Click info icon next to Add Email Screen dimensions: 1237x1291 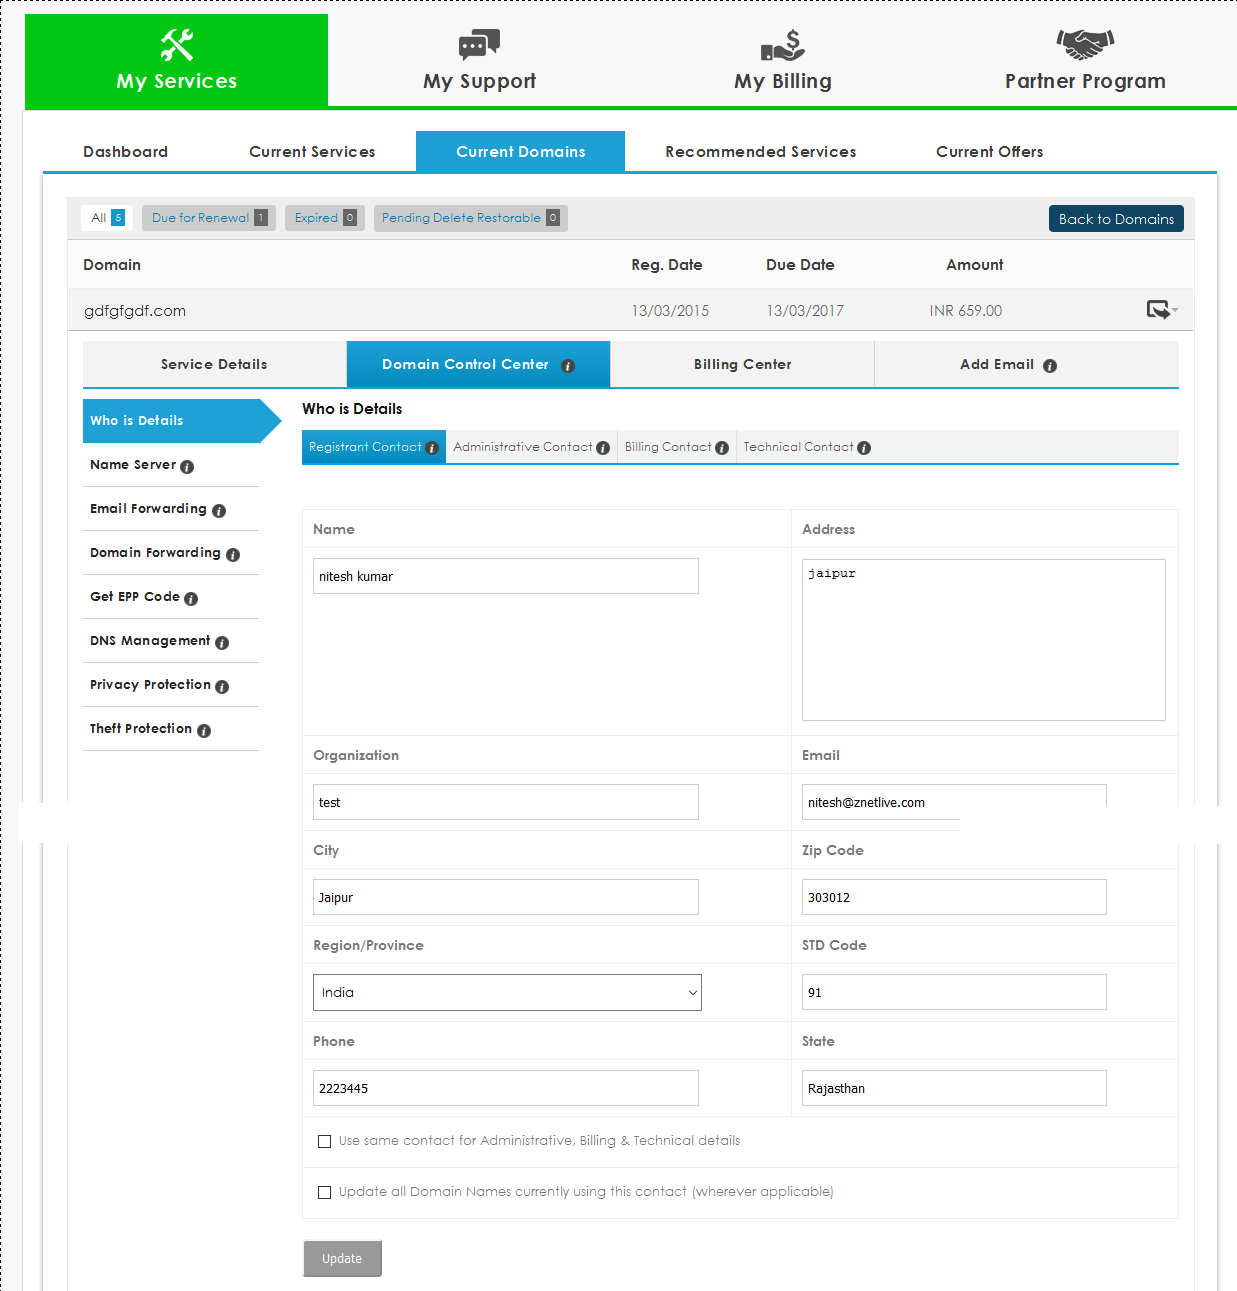(1050, 366)
